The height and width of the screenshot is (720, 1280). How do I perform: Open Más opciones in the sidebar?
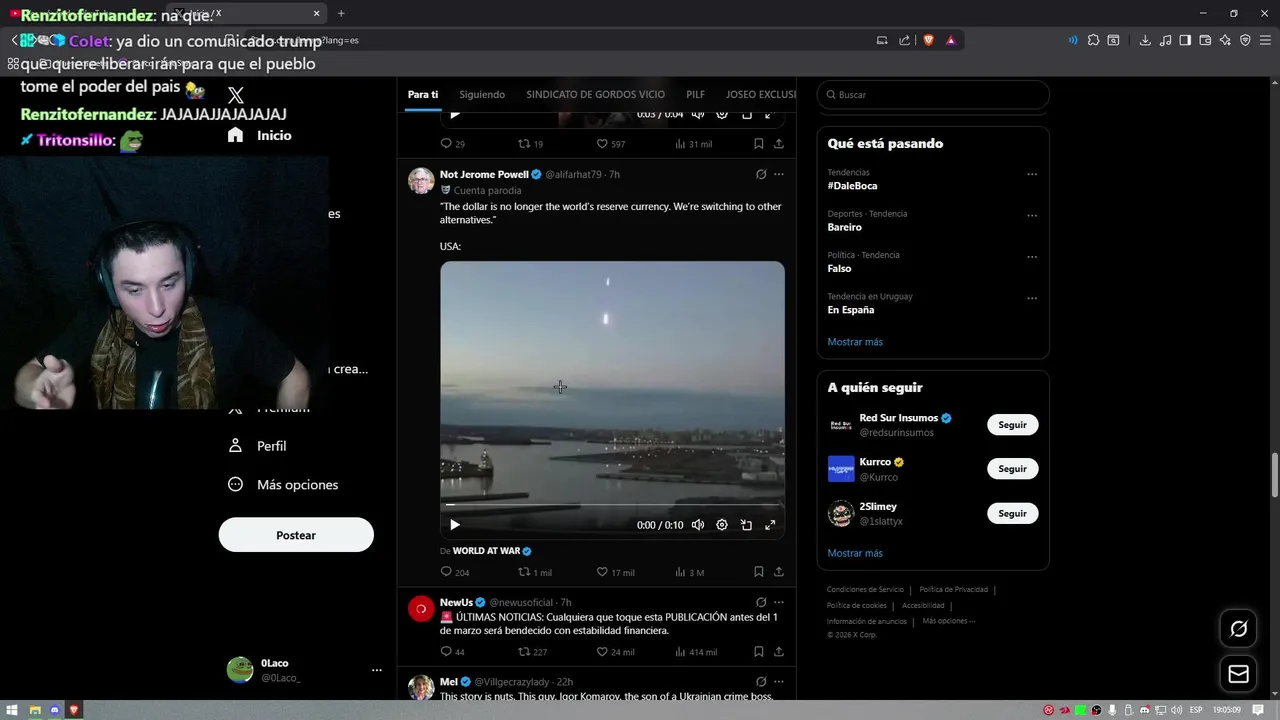[283, 484]
